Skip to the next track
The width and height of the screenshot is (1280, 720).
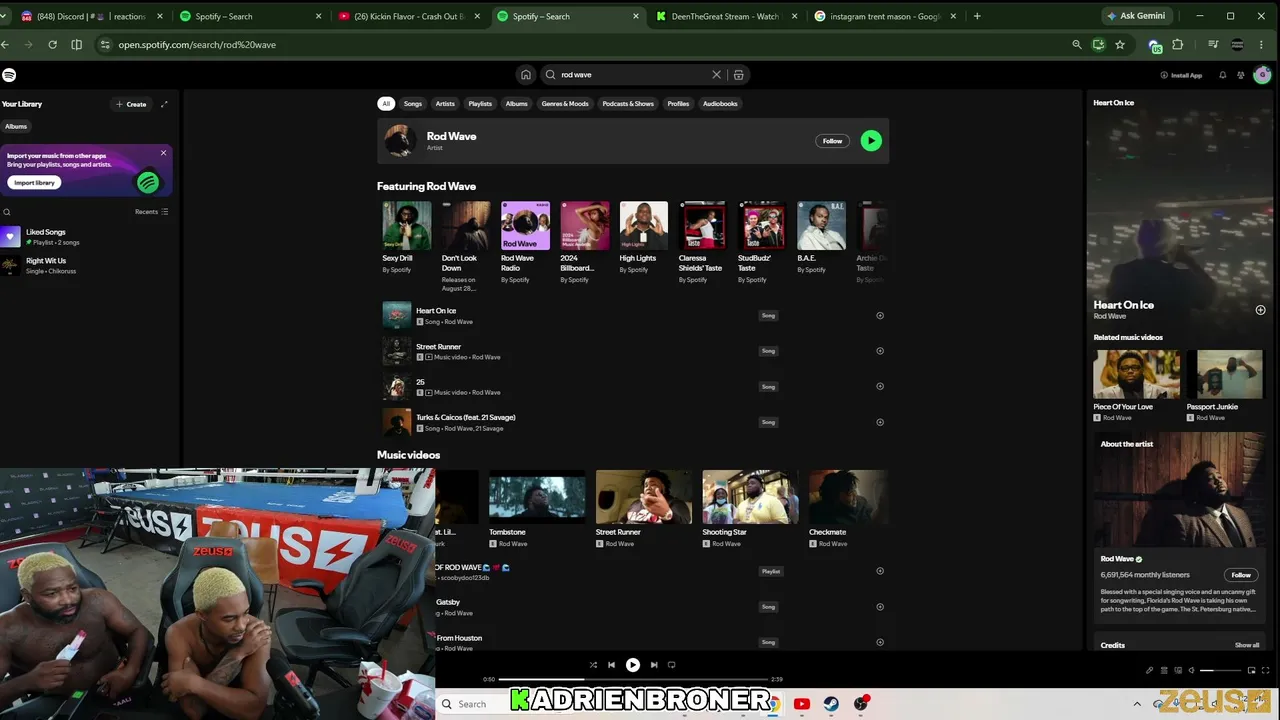tap(654, 665)
